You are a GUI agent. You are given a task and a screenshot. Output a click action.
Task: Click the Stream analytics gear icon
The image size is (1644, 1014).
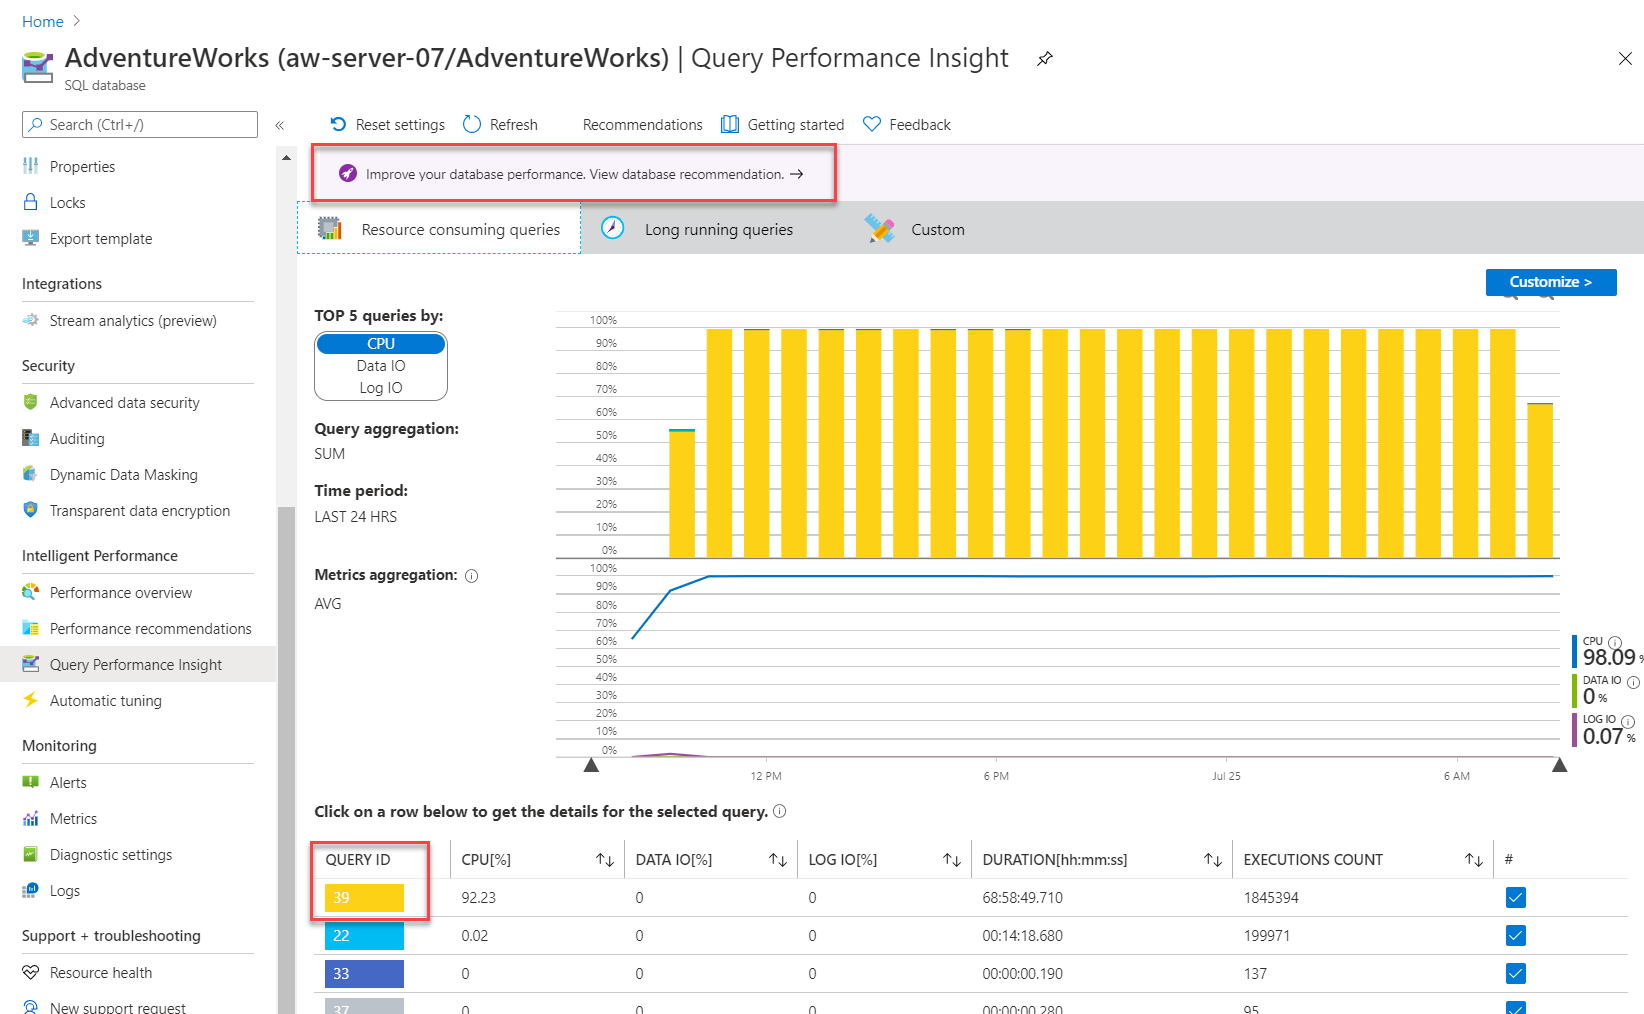tap(31, 320)
